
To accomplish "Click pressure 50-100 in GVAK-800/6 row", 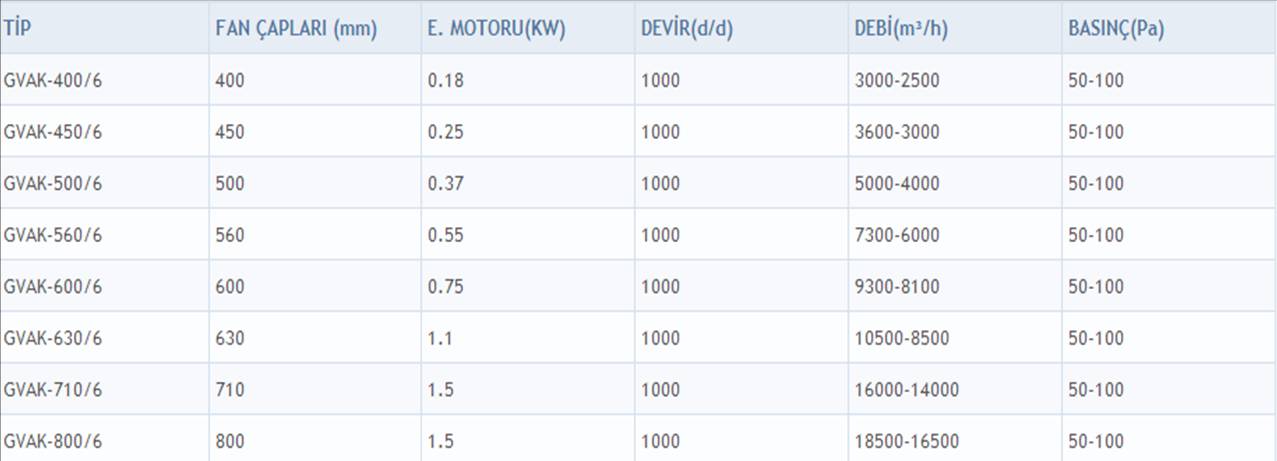I will tap(1096, 441).
